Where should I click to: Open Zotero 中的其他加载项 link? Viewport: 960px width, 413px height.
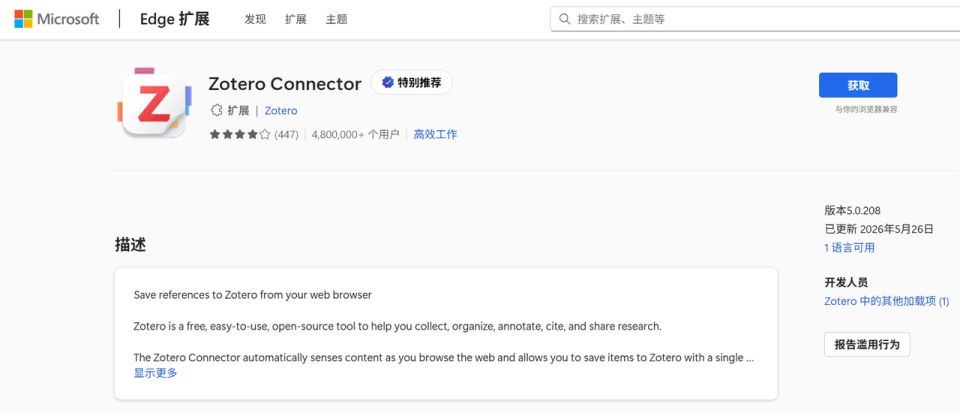(887, 301)
